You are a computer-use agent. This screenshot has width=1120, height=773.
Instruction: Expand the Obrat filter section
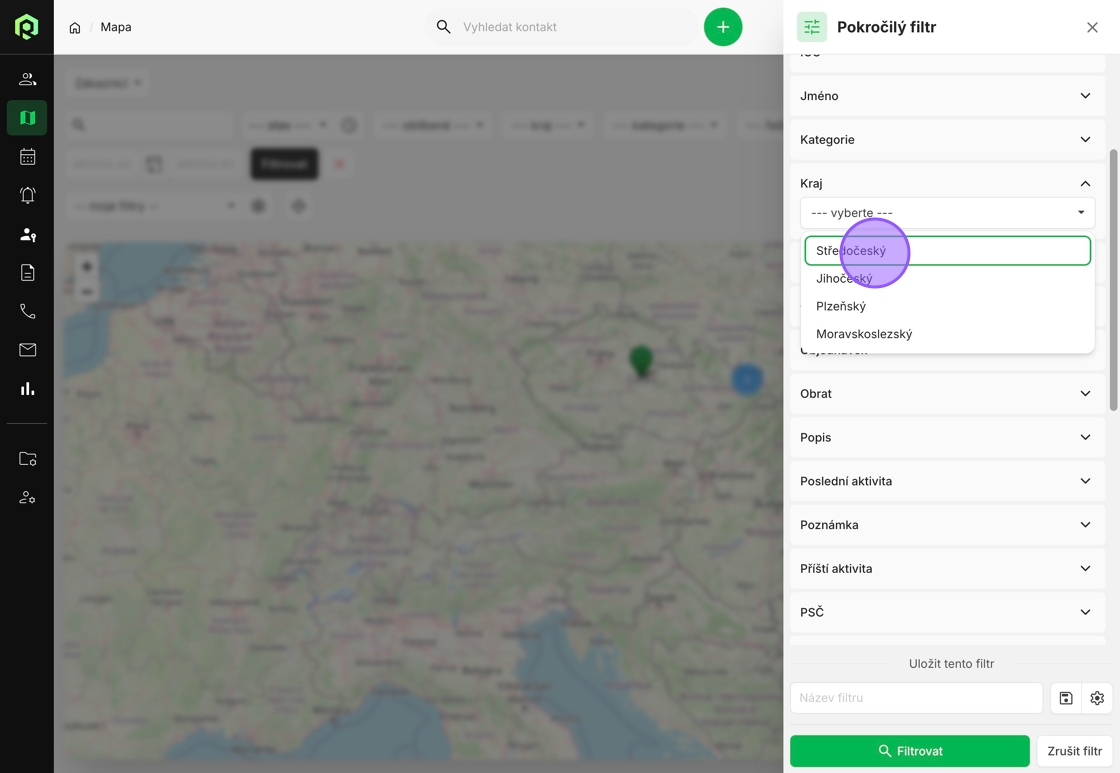[947, 394]
